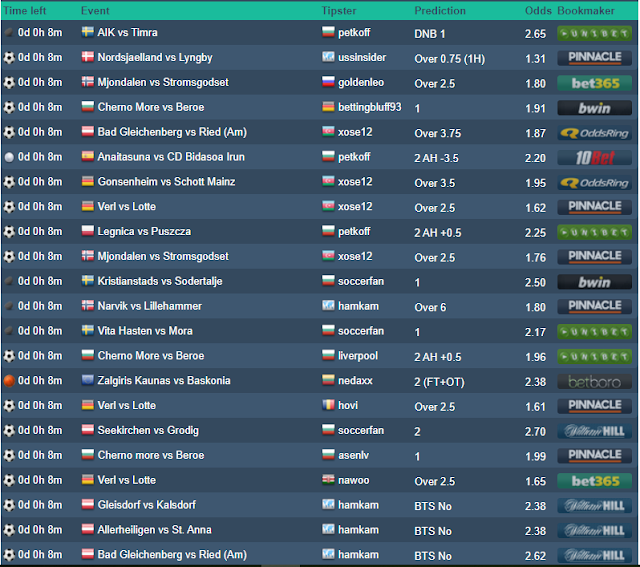The width and height of the screenshot is (640, 567).
Task: Click the Russian flag next to goldenleo
Action: tap(328, 82)
